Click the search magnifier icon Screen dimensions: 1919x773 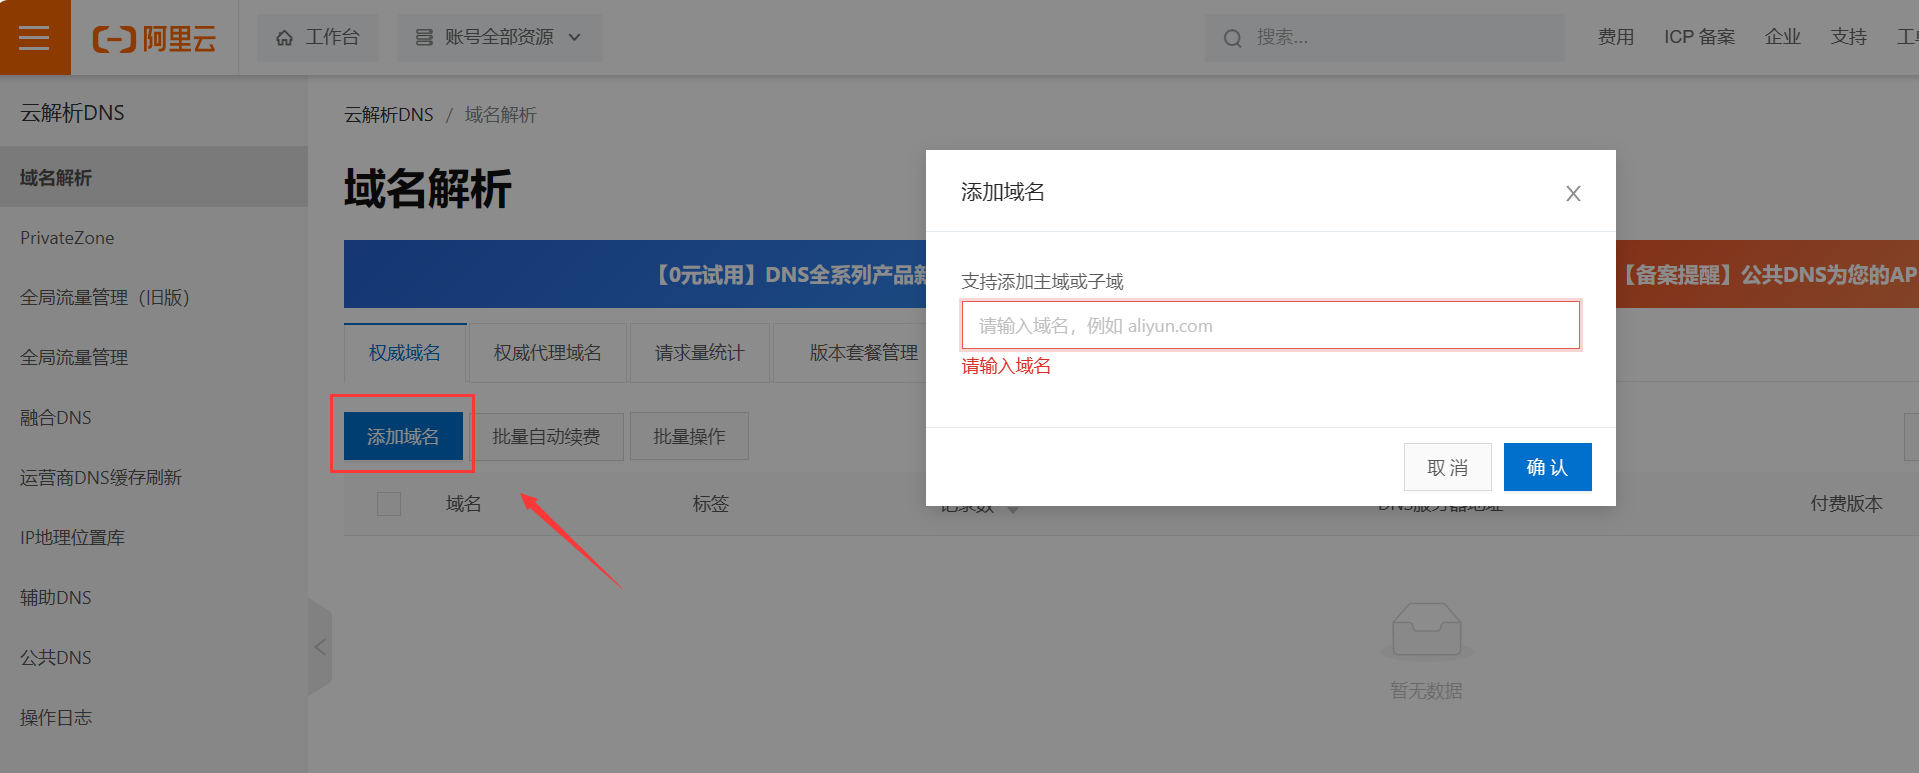tap(1232, 39)
